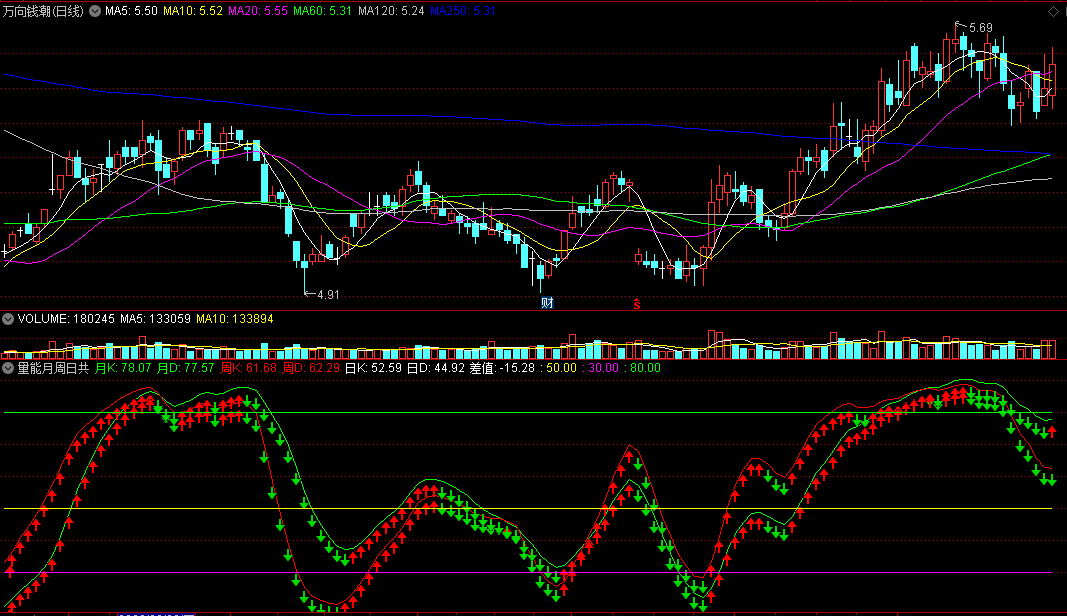Click the 差值: -15.28 value

(x=502, y=368)
